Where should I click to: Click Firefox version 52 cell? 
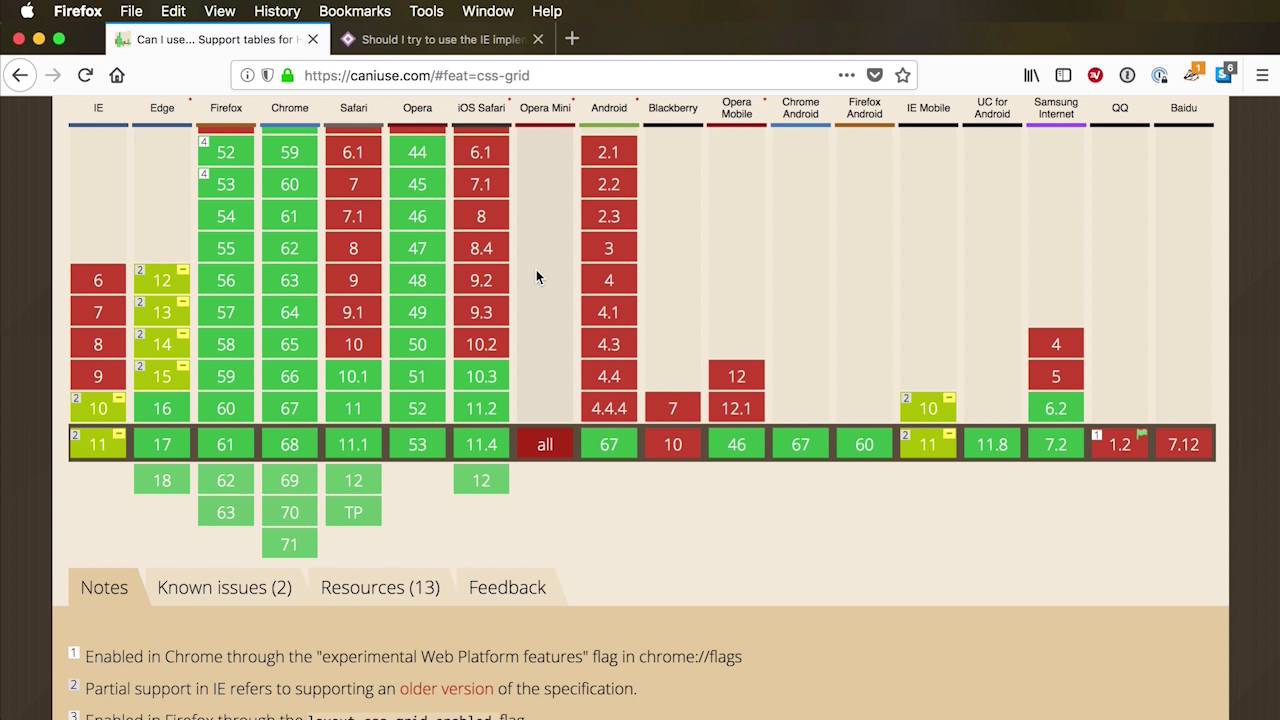pos(226,152)
